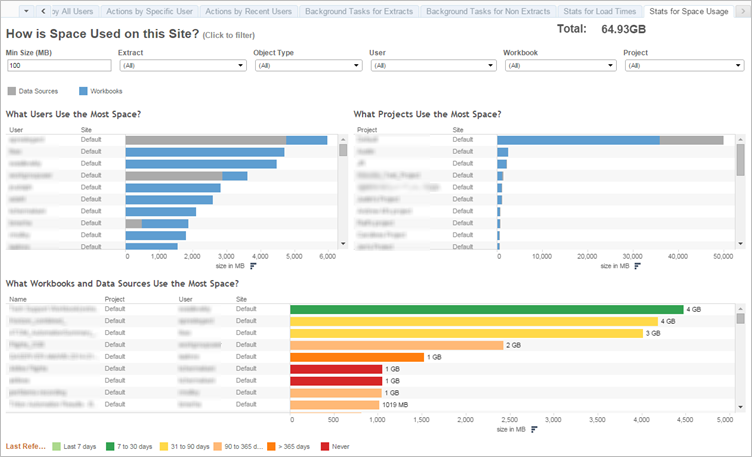This screenshot has height=457, width=752.
Task: Switch to Stats for Load Times tab
Action: [x=599, y=11]
